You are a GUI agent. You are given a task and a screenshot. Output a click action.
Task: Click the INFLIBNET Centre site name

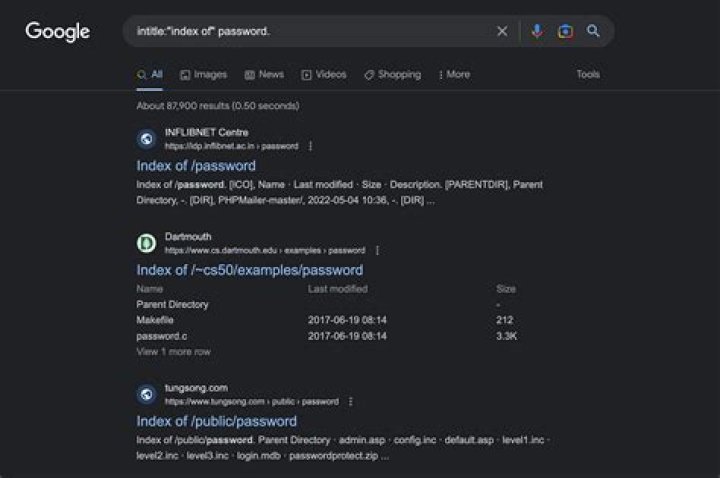point(207,132)
